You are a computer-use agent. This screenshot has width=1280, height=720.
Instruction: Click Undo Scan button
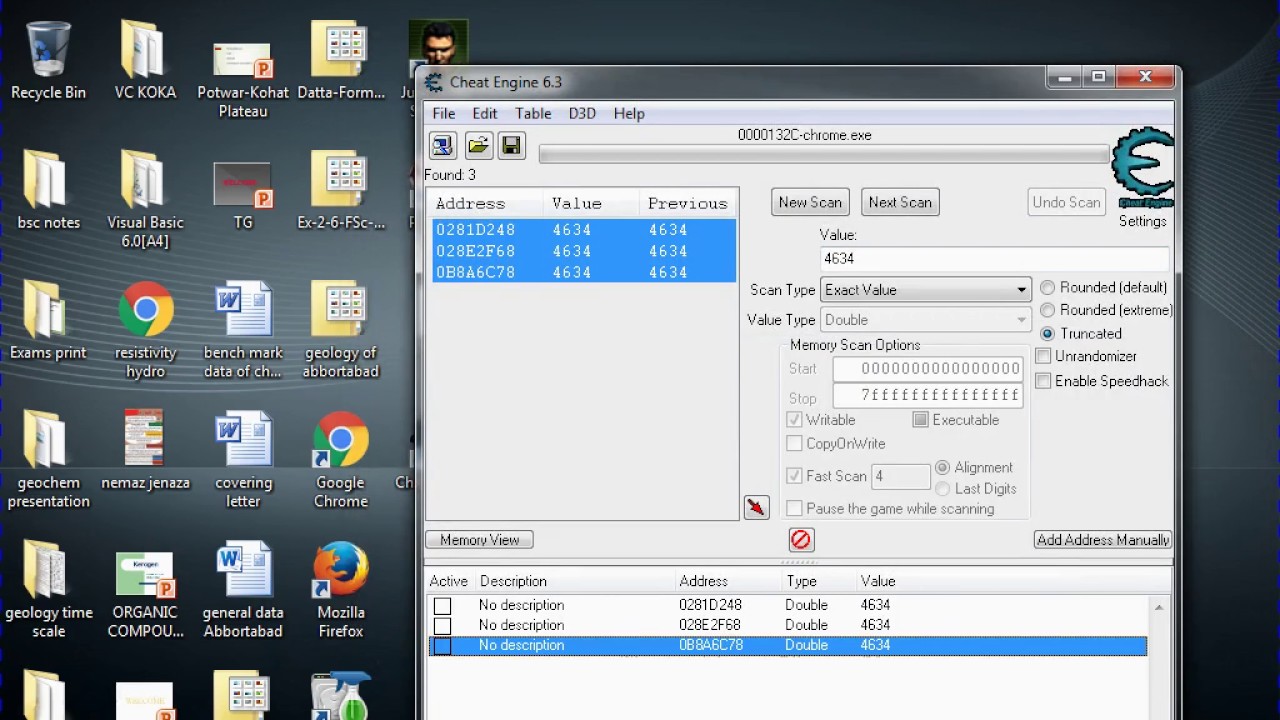click(x=1066, y=202)
